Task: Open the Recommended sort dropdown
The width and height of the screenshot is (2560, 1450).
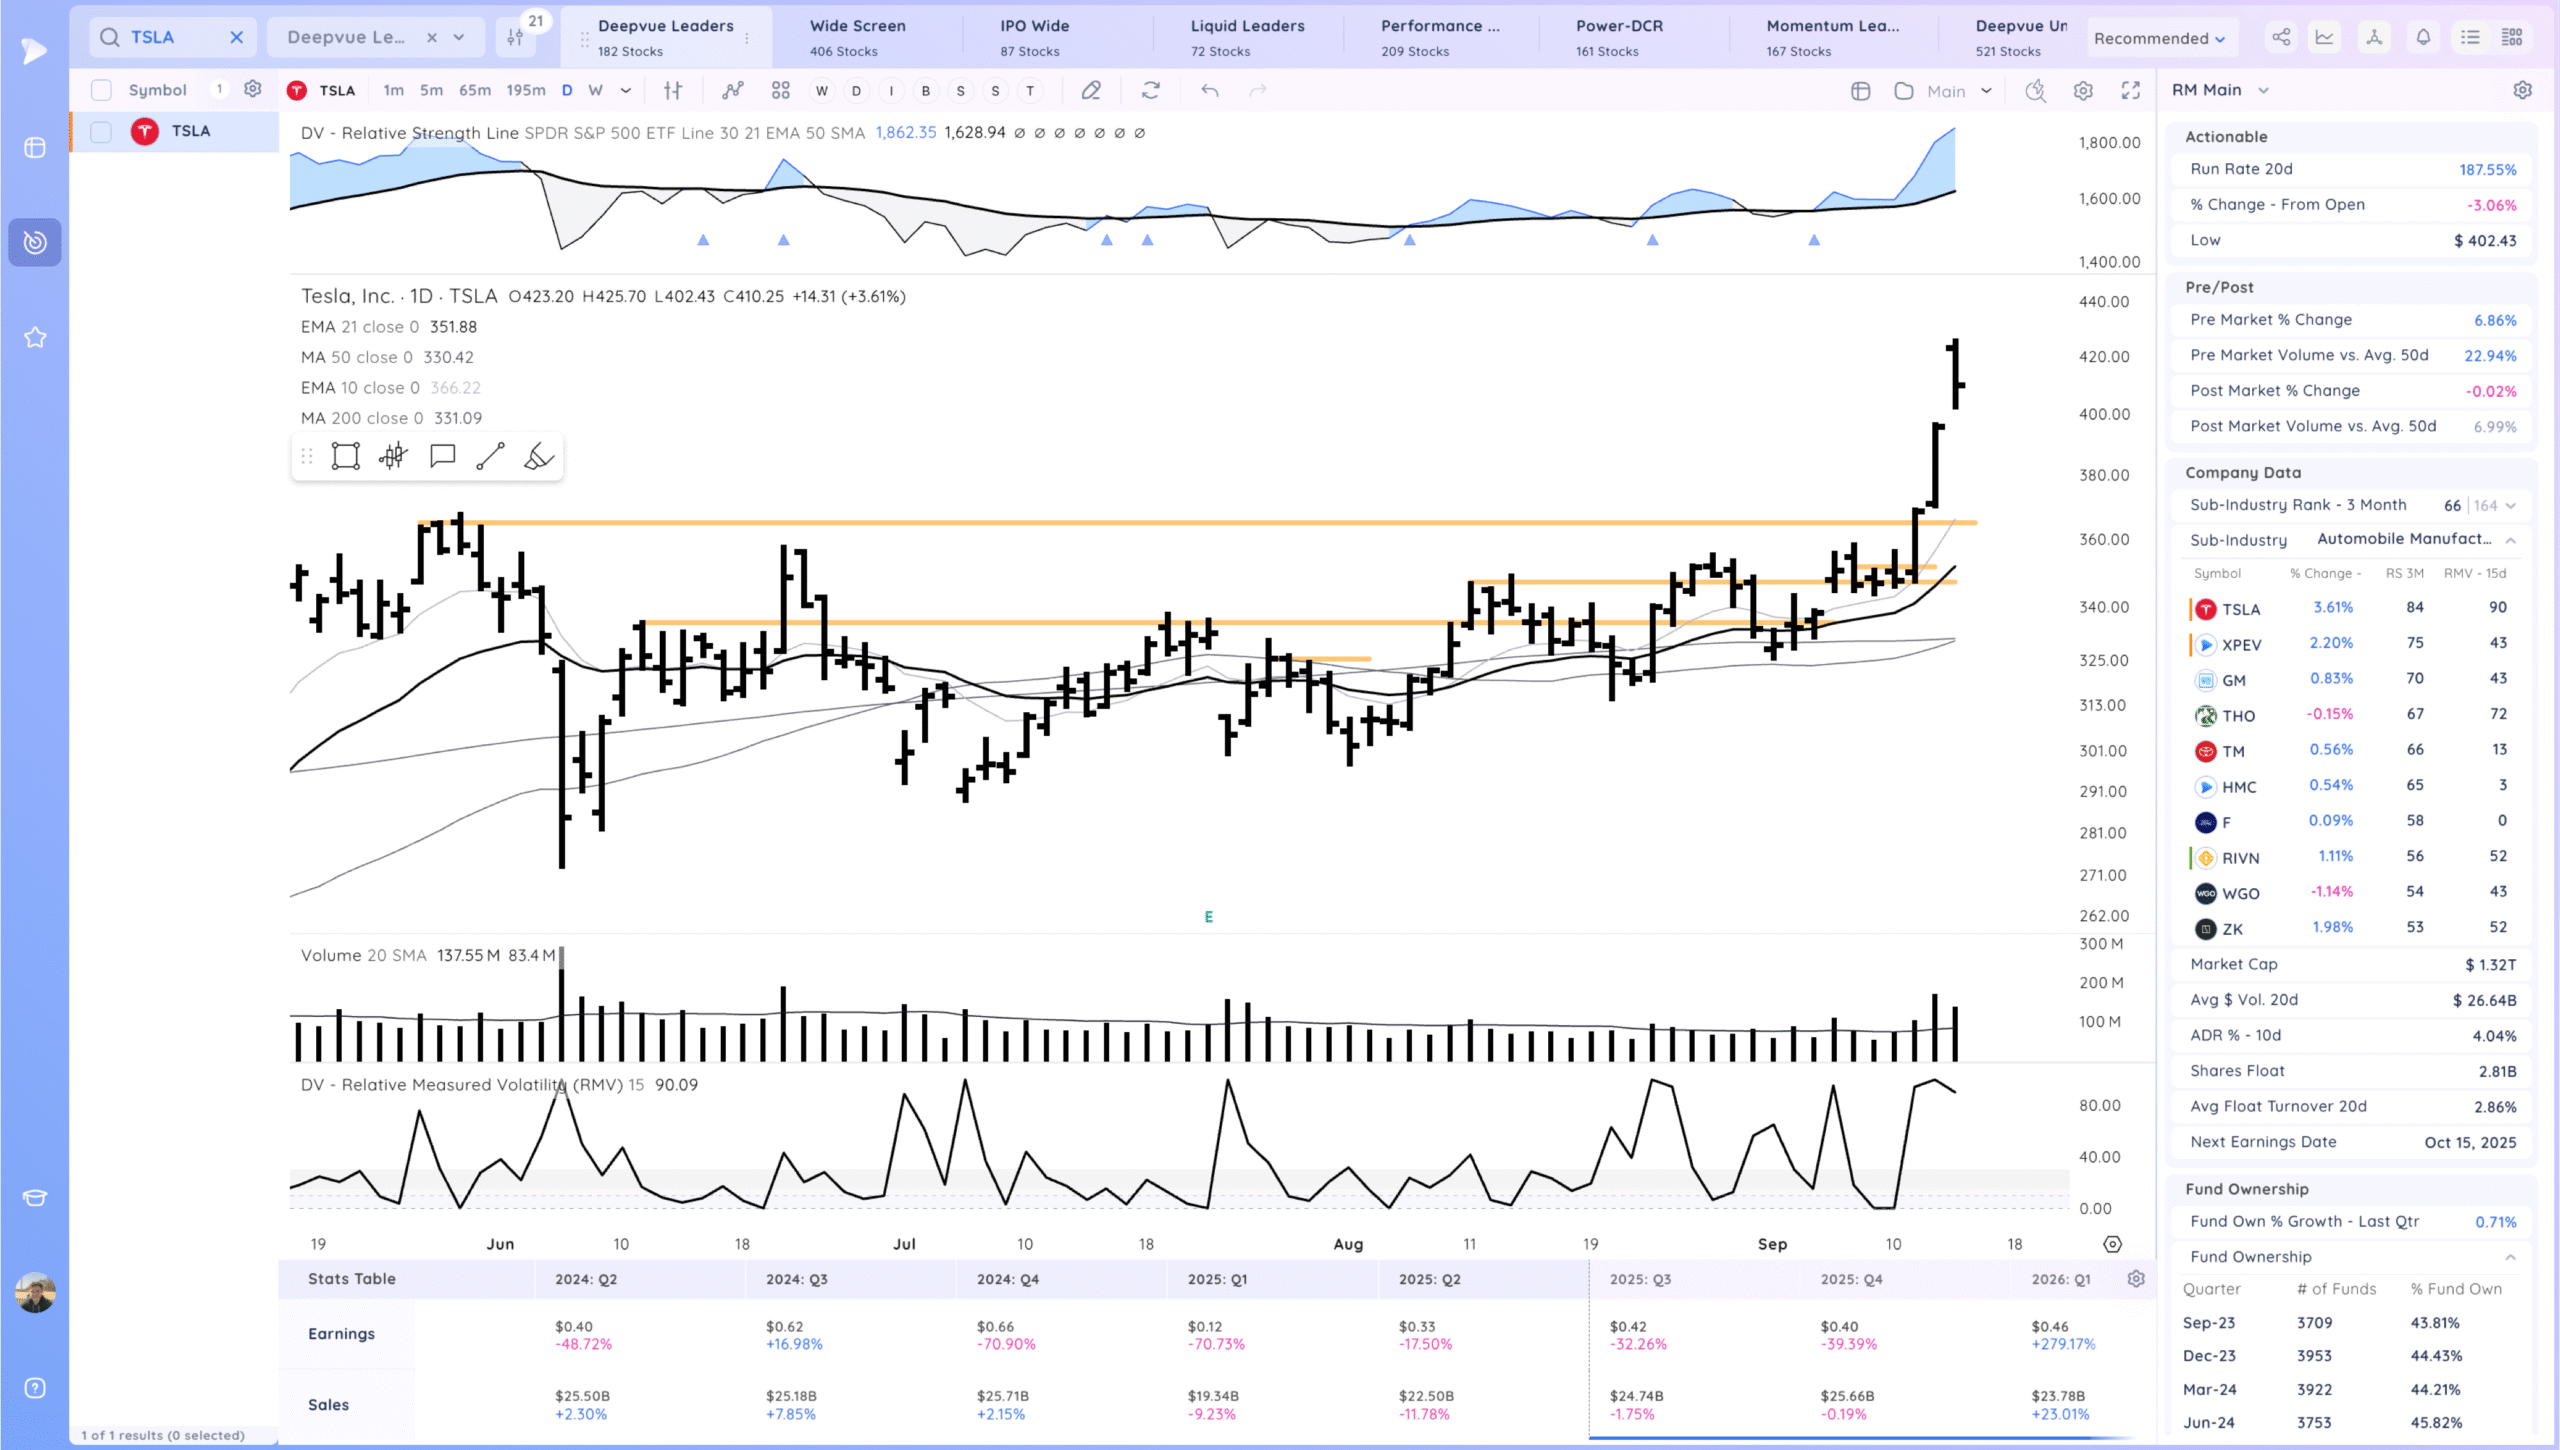Action: point(2160,38)
